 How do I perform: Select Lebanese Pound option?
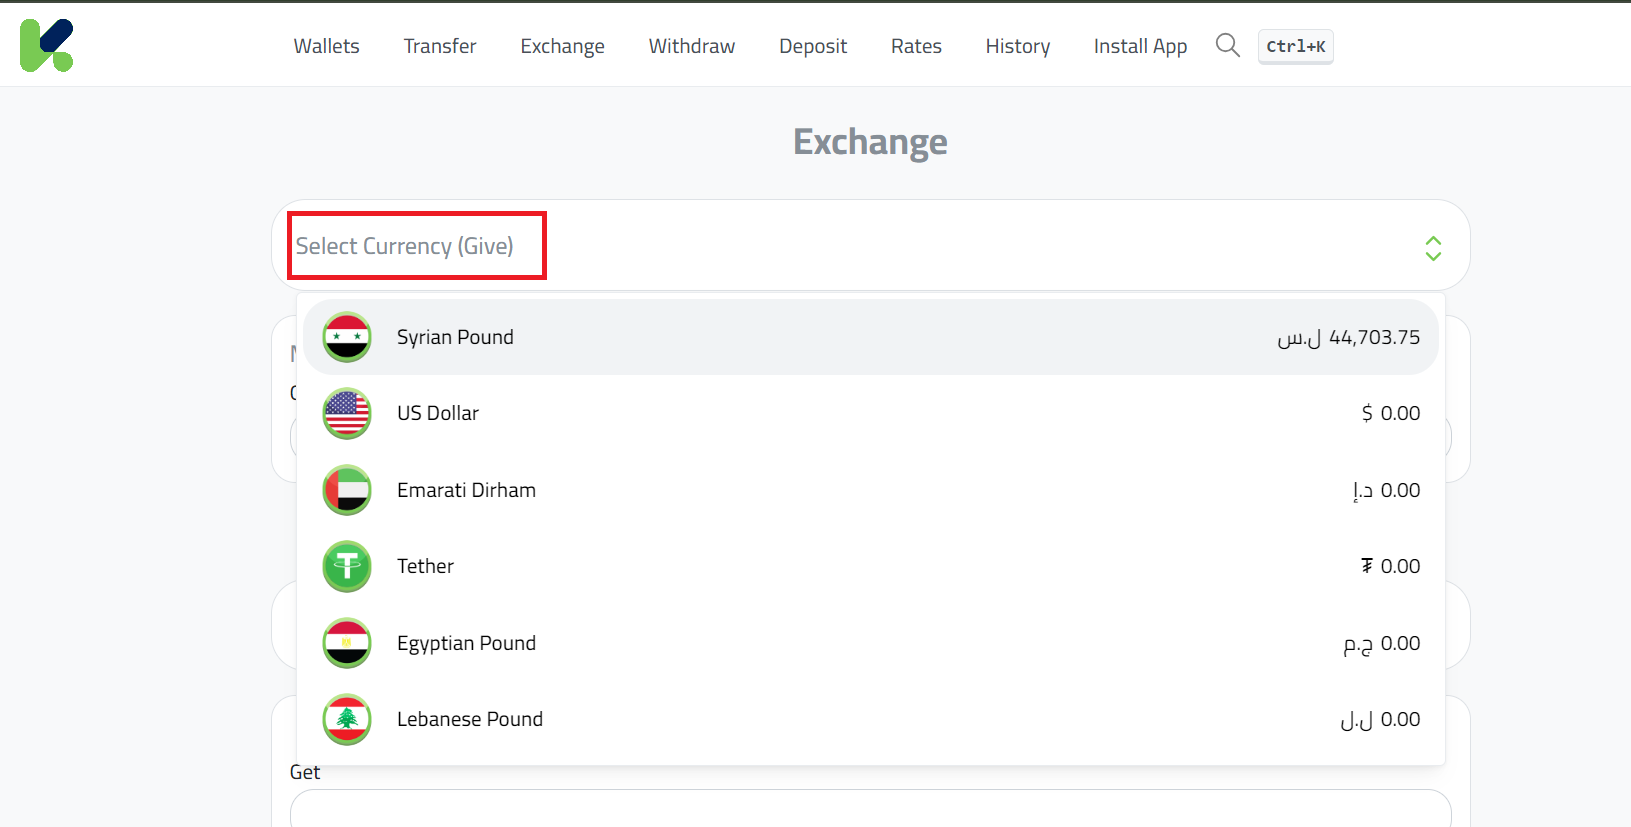(x=870, y=720)
